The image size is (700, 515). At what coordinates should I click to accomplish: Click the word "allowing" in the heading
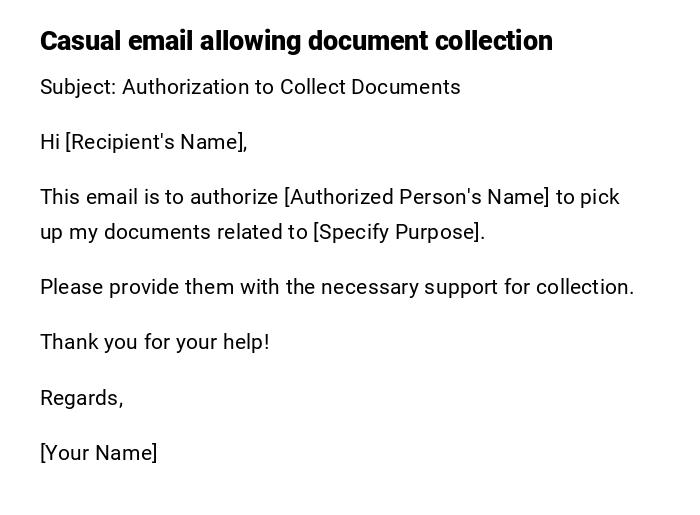[x=250, y=41]
